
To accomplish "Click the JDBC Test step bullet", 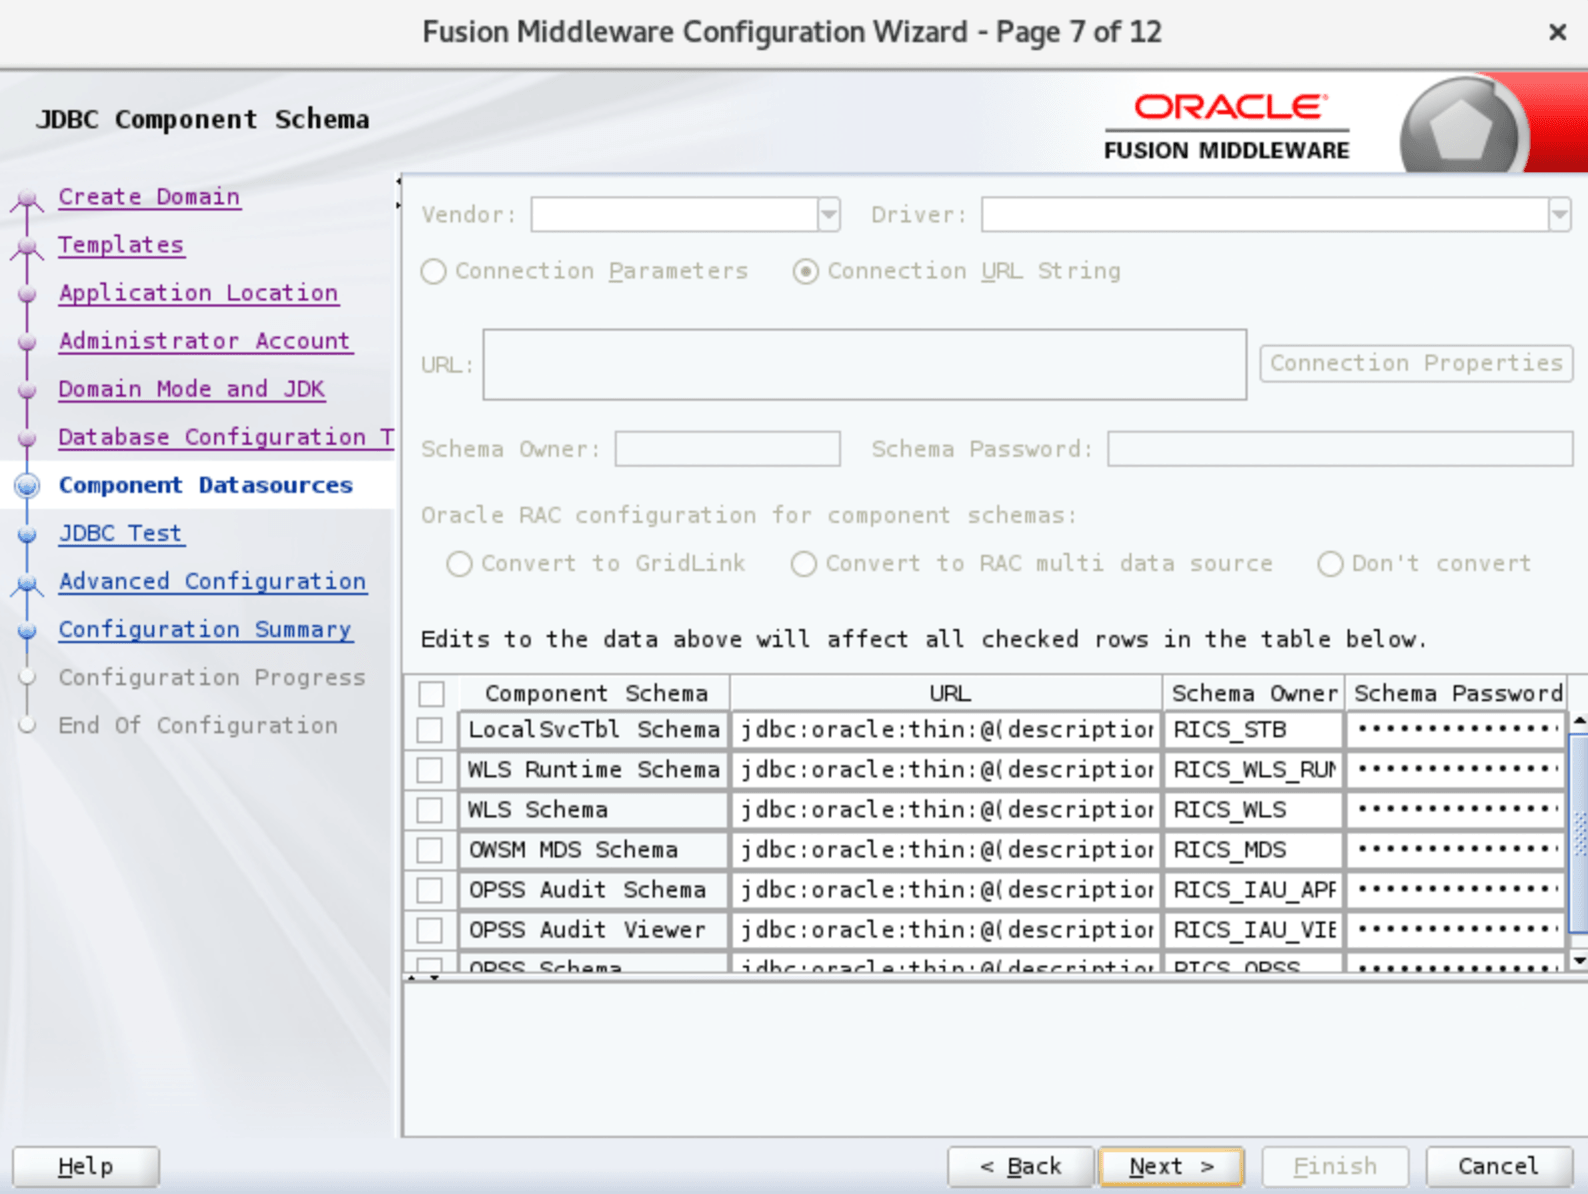I will click(x=27, y=534).
